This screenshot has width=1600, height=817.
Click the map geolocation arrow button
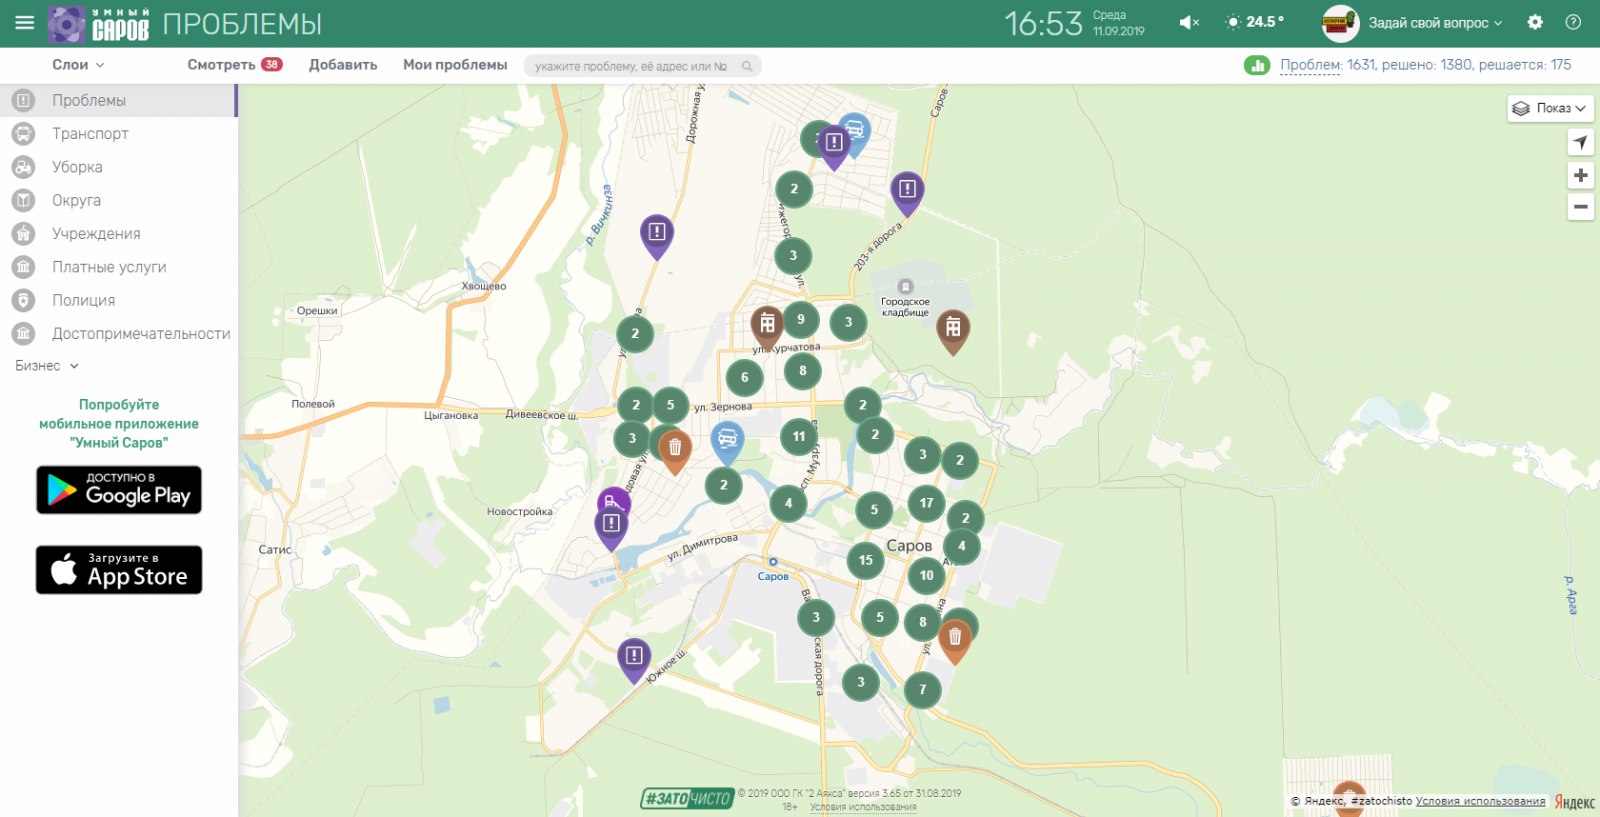pyautogui.click(x=1580, y=143)
